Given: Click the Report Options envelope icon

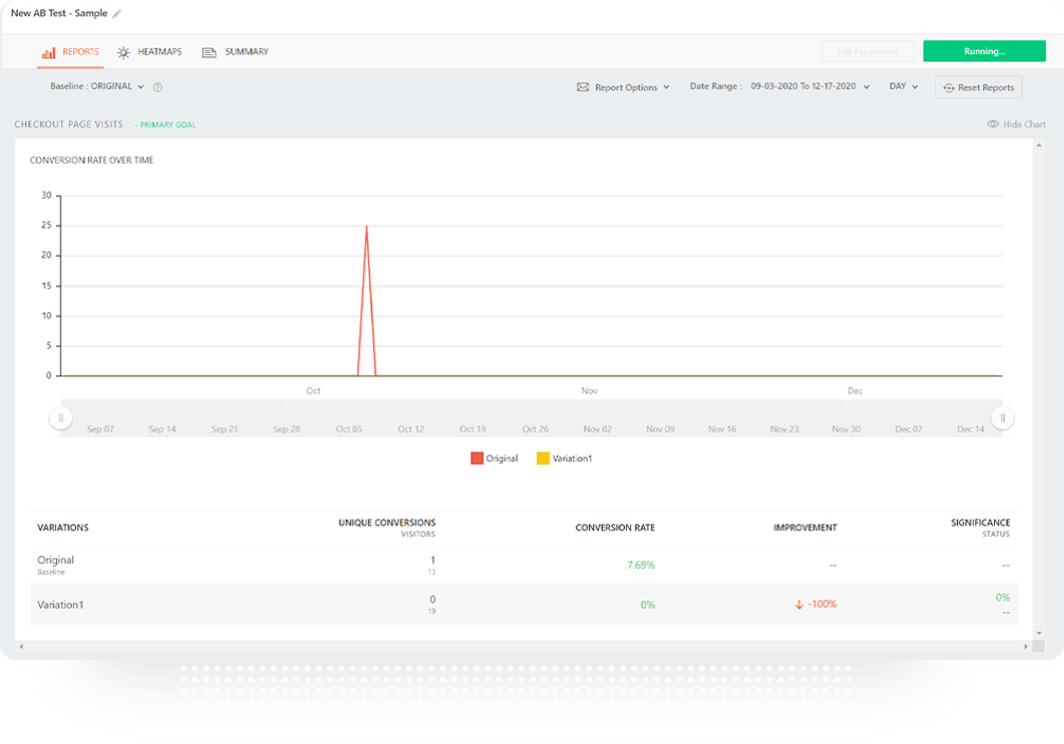Looking at the screenshot, I should click(x=583, y=88).
